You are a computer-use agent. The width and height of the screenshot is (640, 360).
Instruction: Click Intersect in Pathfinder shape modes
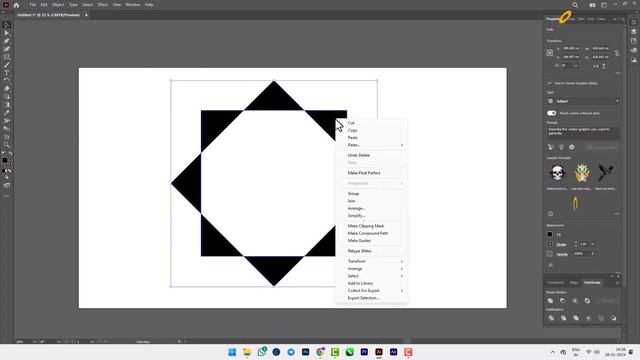pyautogui.click(x=575, y=301)
